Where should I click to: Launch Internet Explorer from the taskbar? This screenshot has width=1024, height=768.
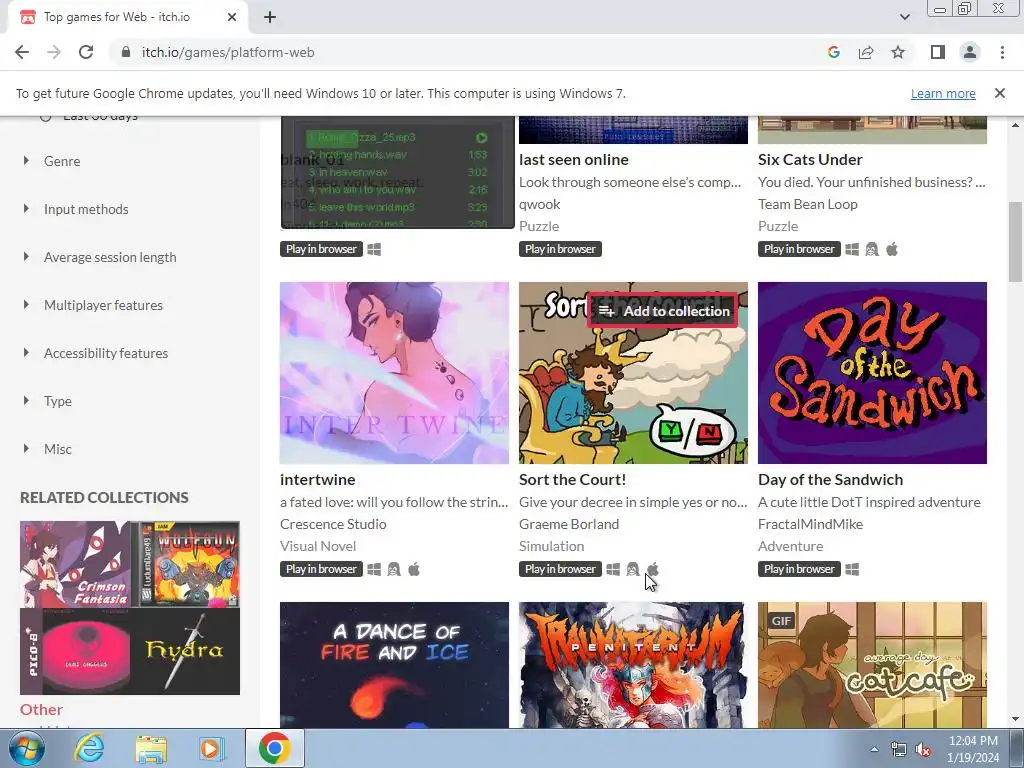click(x=89, y=748)
